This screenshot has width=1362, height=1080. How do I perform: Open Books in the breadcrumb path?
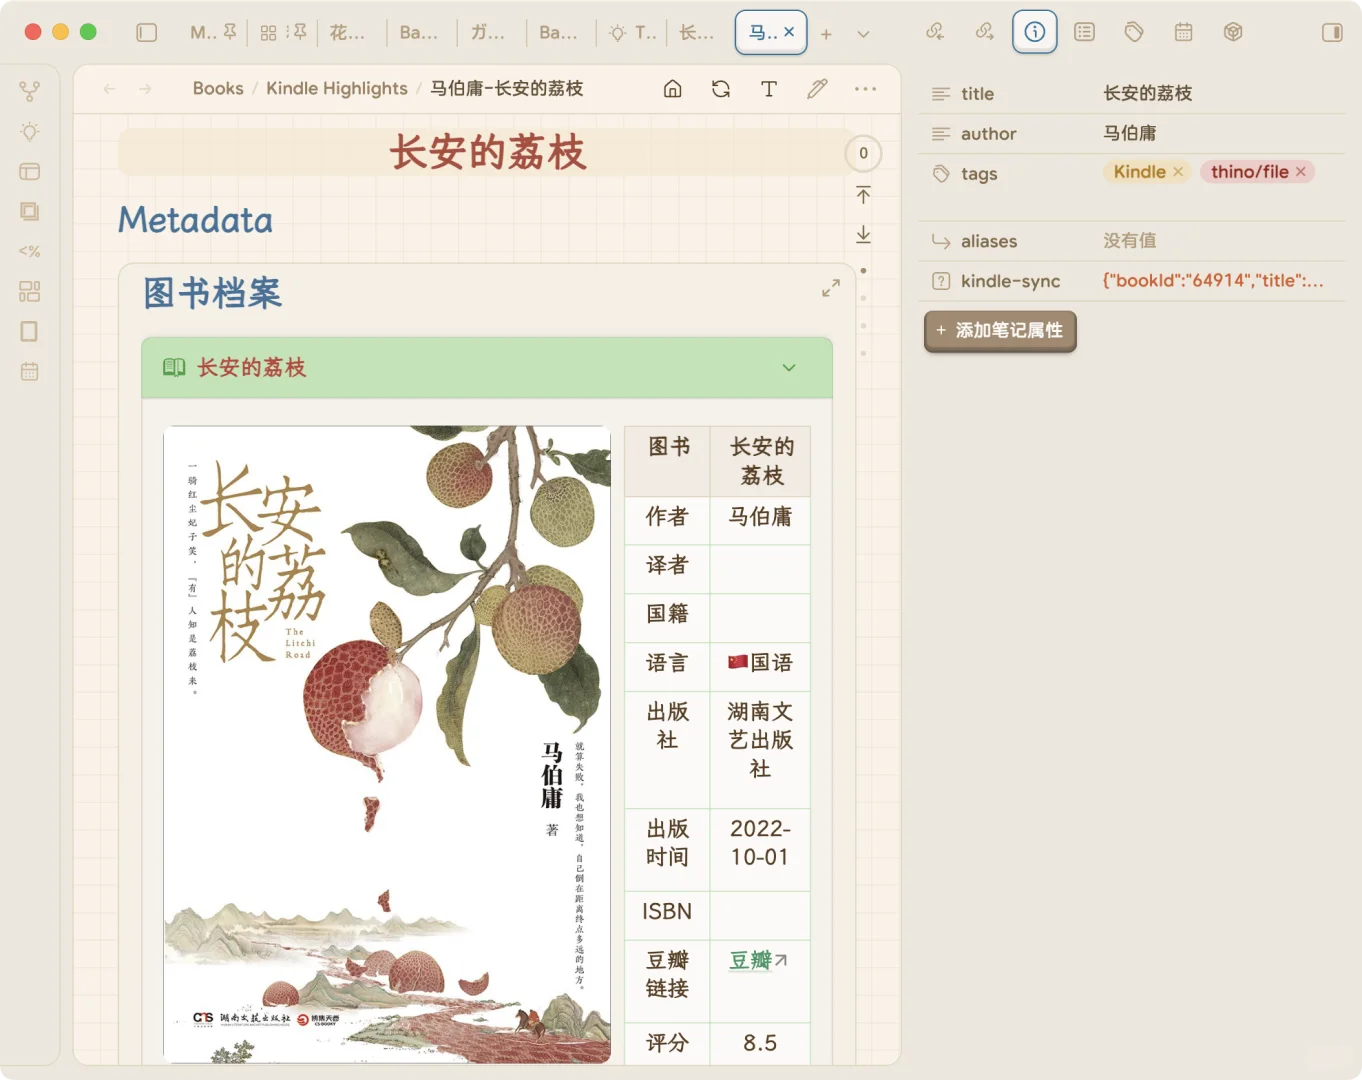coord(218,89)
